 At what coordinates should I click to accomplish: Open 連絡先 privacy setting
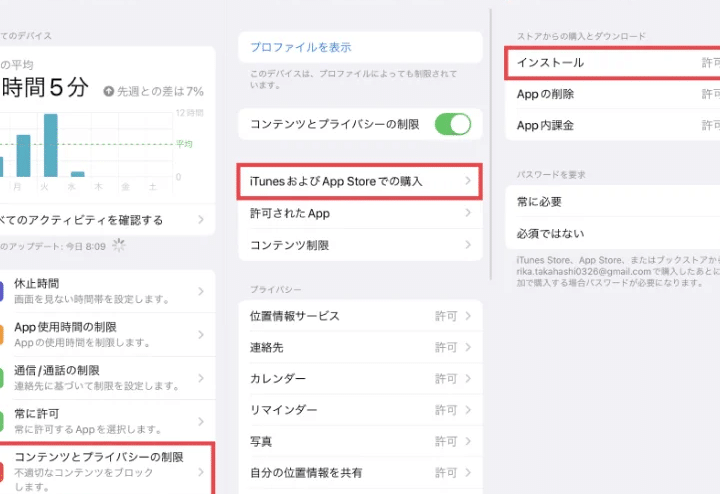[x=360, y=348]
